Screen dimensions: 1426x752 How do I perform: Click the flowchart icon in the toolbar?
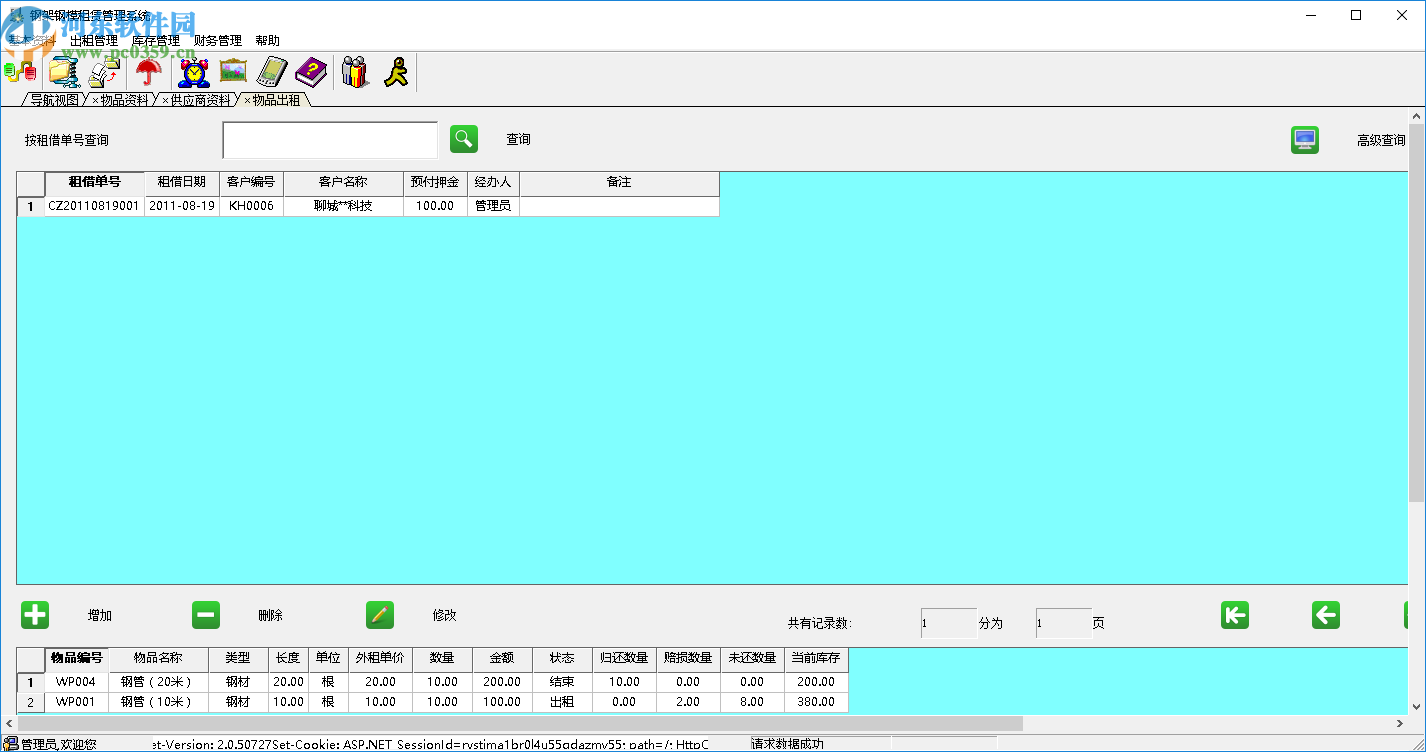click(x=20, y=72)
